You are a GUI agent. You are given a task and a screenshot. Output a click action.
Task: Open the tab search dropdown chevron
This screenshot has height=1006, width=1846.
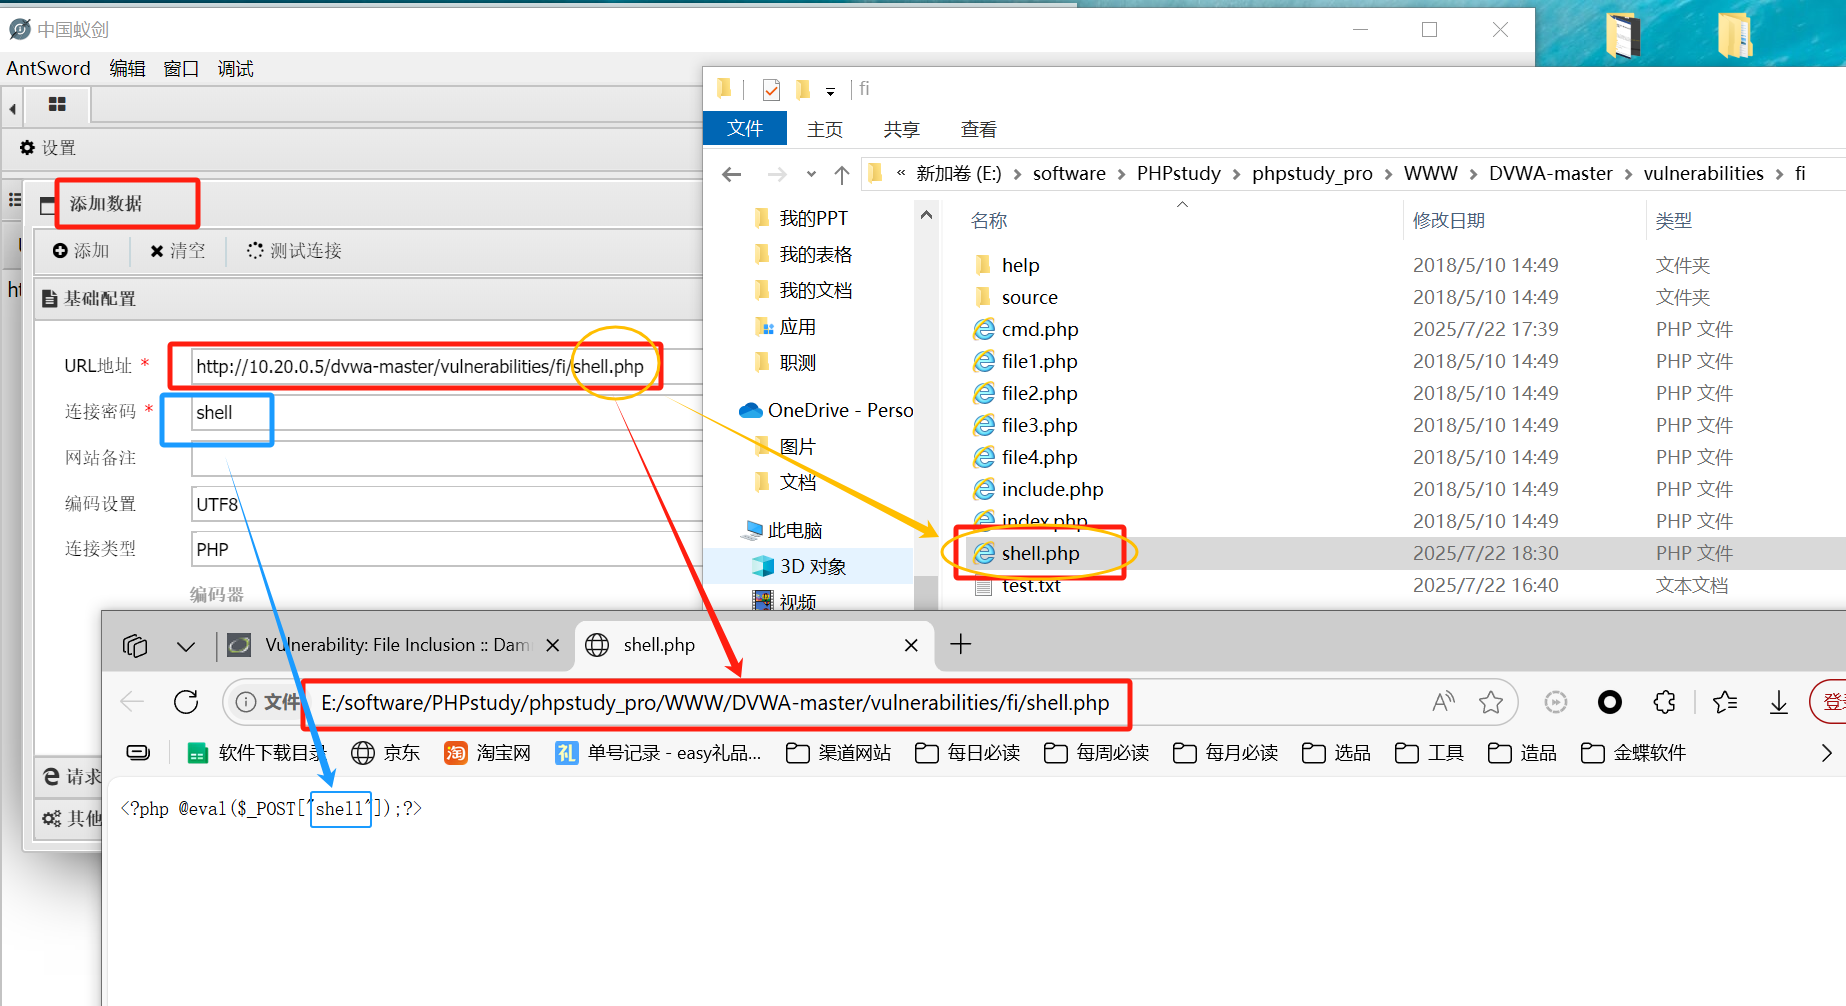point(186,646)
